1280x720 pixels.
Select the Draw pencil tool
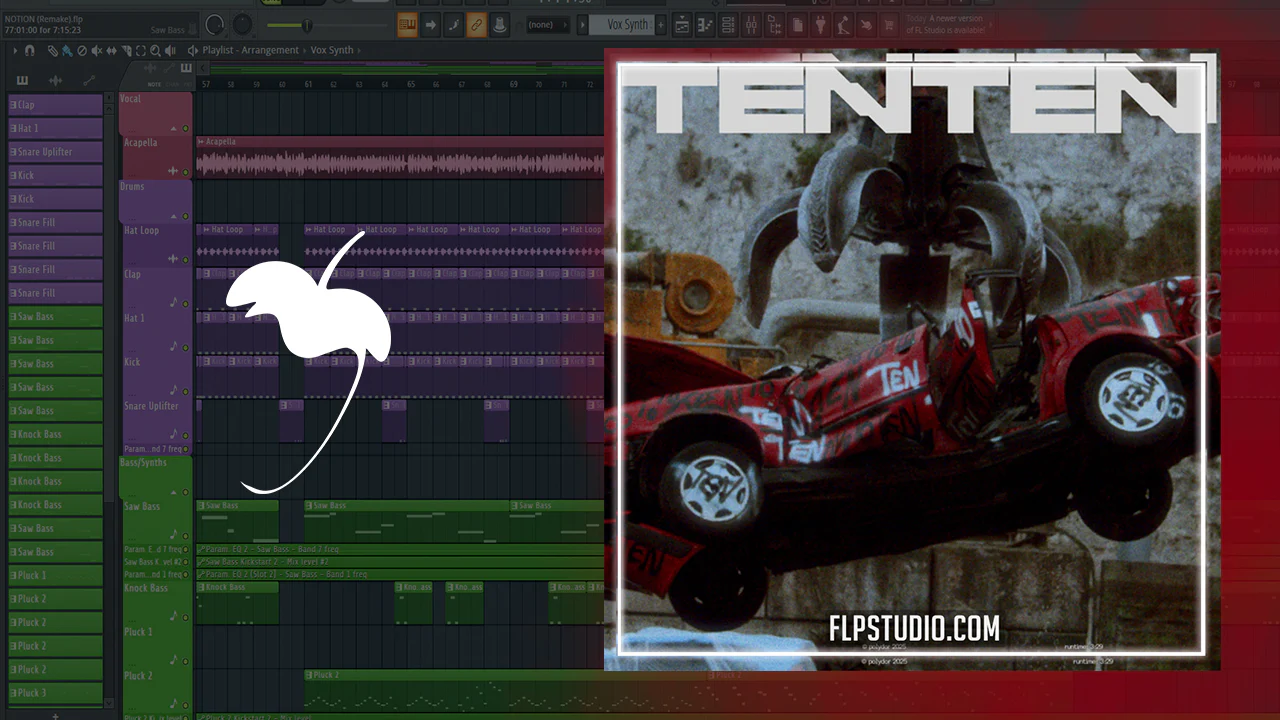(52, 50)
